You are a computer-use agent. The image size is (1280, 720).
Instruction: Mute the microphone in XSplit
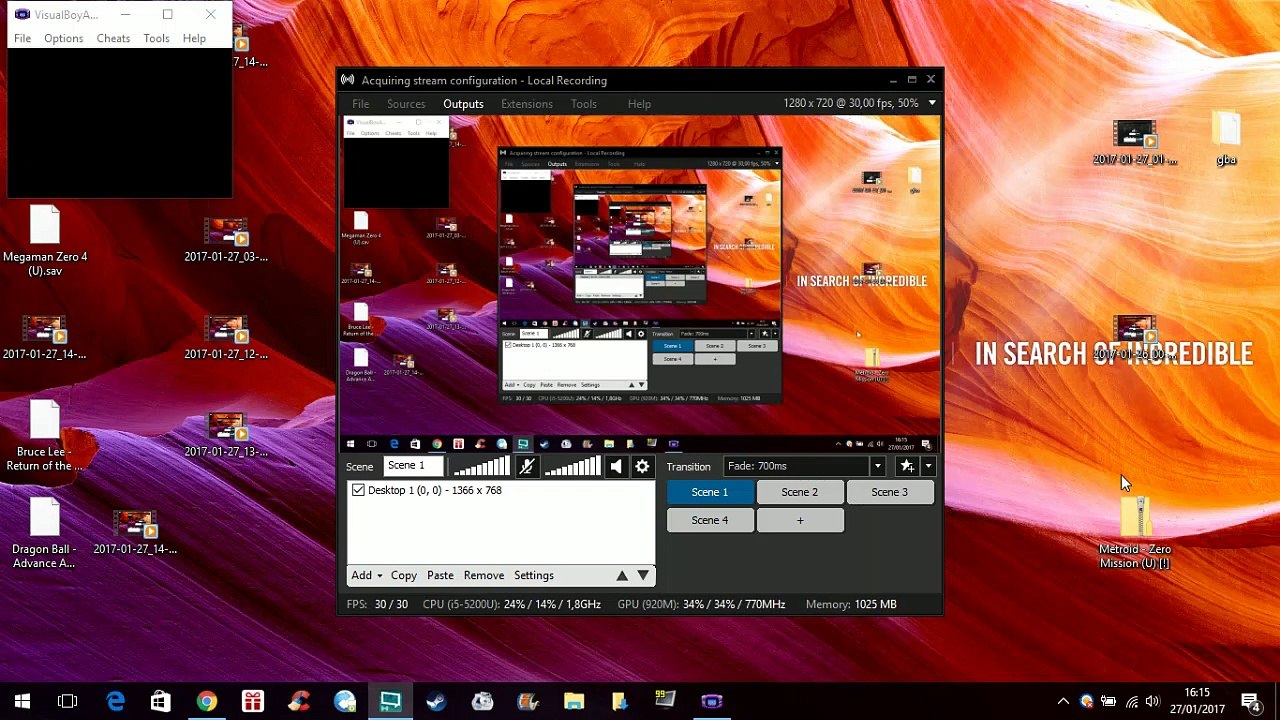click(x=526, y=467)
